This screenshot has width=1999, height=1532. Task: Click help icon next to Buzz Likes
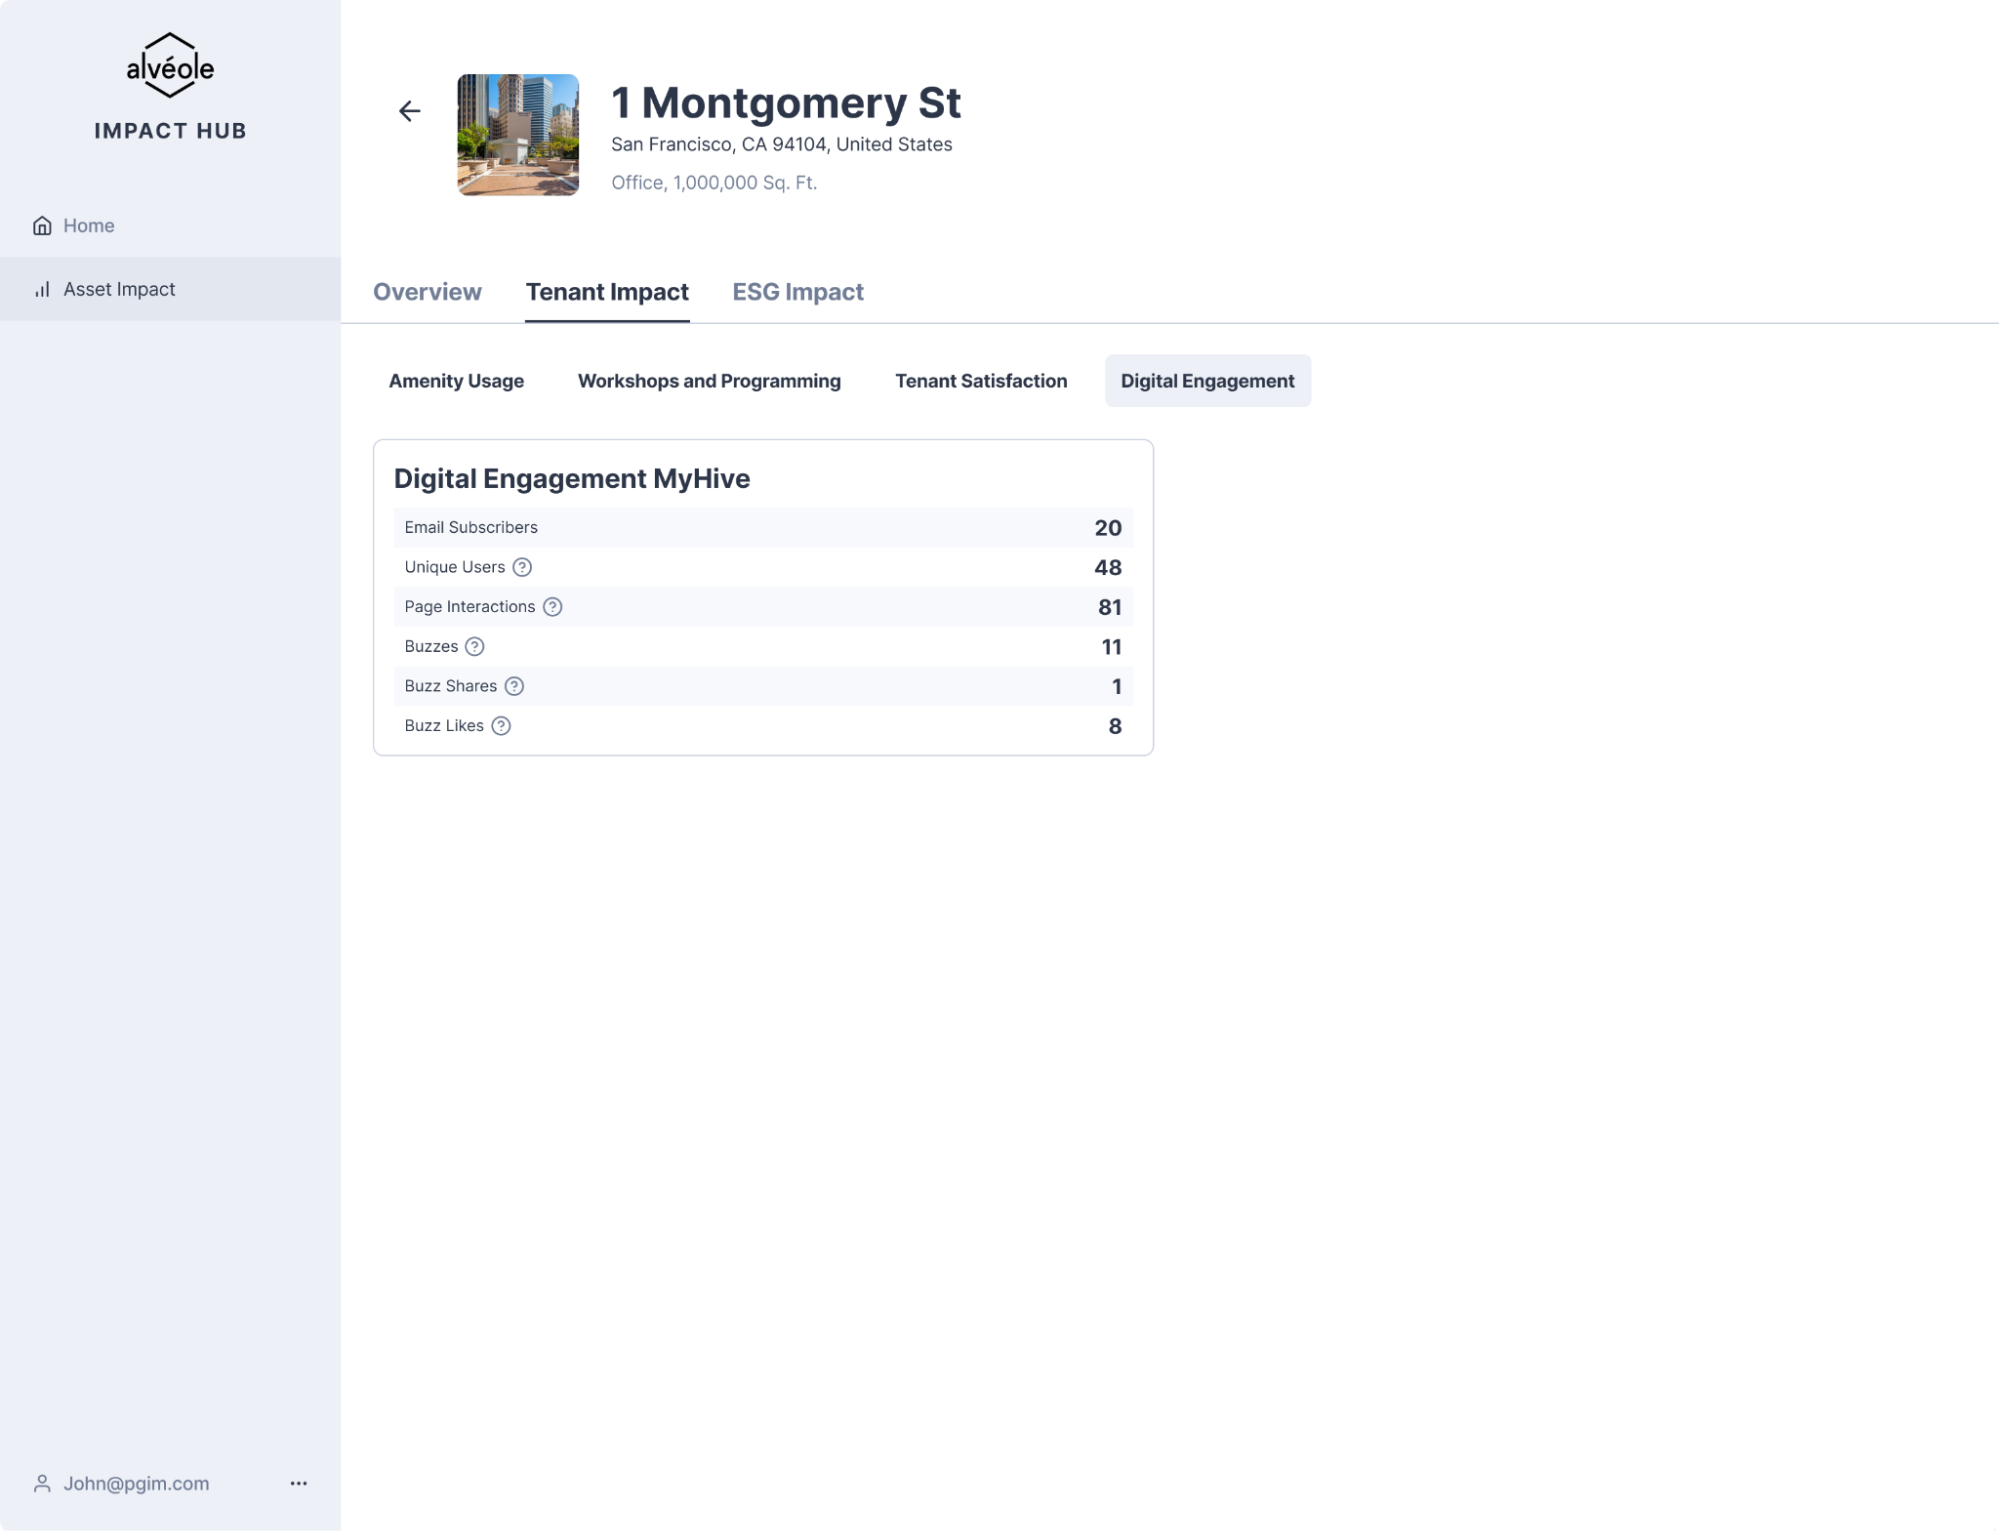[x=501, y=727]
